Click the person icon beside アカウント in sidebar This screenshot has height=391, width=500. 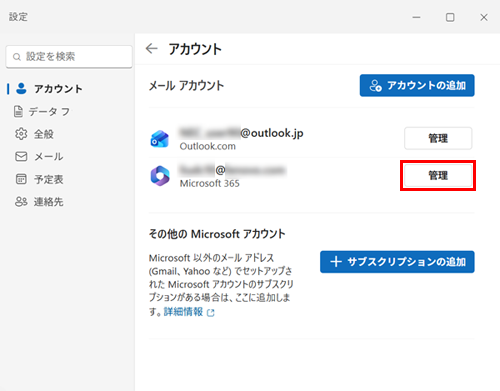[21, 89]
